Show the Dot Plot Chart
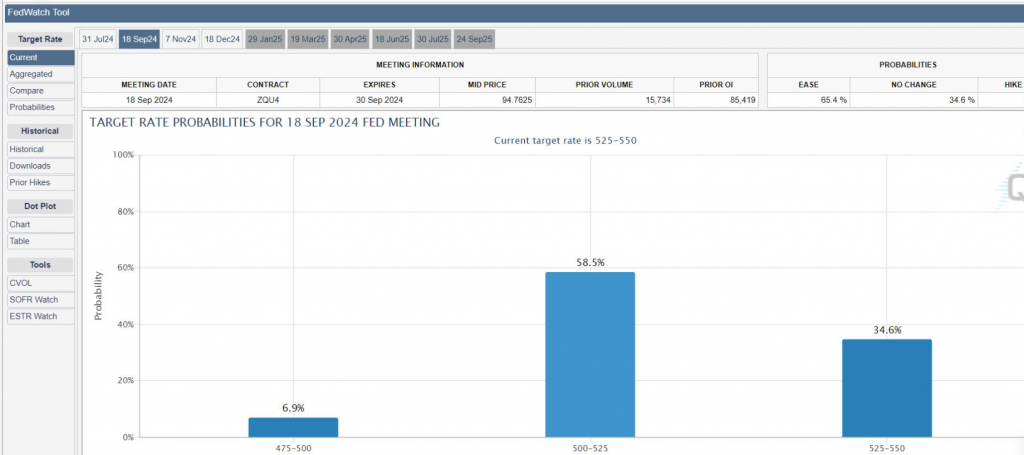The width and height of the screenshot is (1024, 455). [x=40, y=224]
